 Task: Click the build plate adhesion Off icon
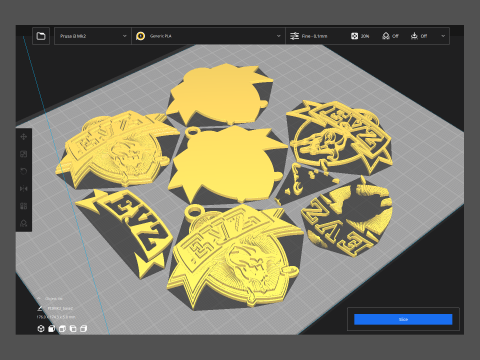(414, 36)
